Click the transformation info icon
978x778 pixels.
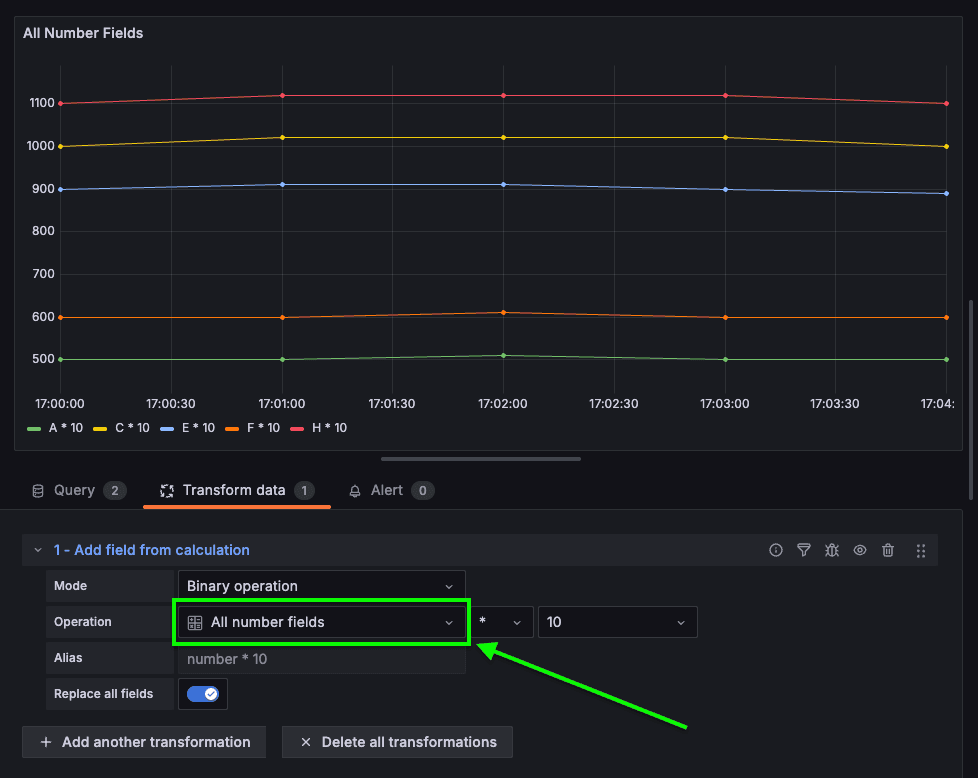tap(775, 550)
